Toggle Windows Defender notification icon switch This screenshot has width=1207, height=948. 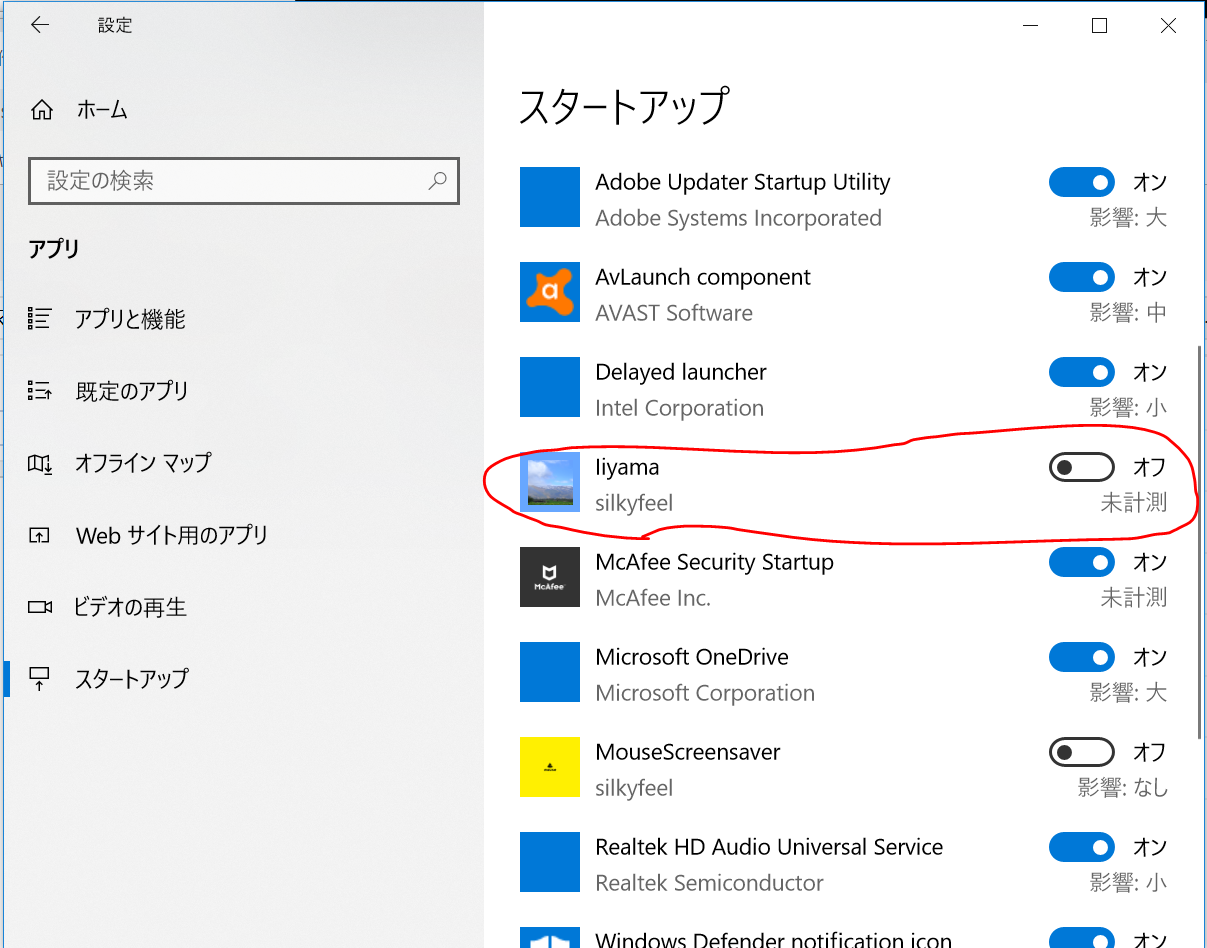point(1081,938)
